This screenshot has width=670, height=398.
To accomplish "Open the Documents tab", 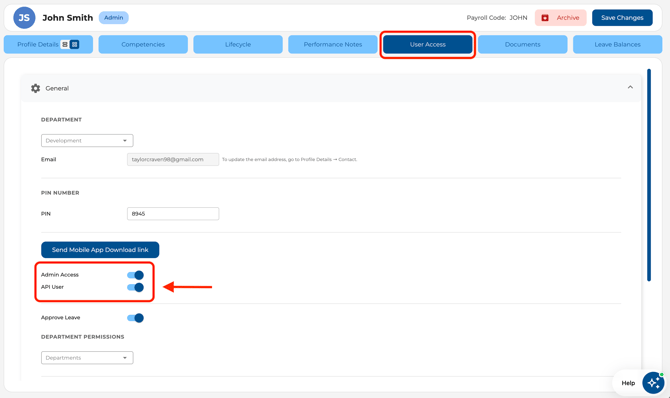I will [x=523, y=44].
